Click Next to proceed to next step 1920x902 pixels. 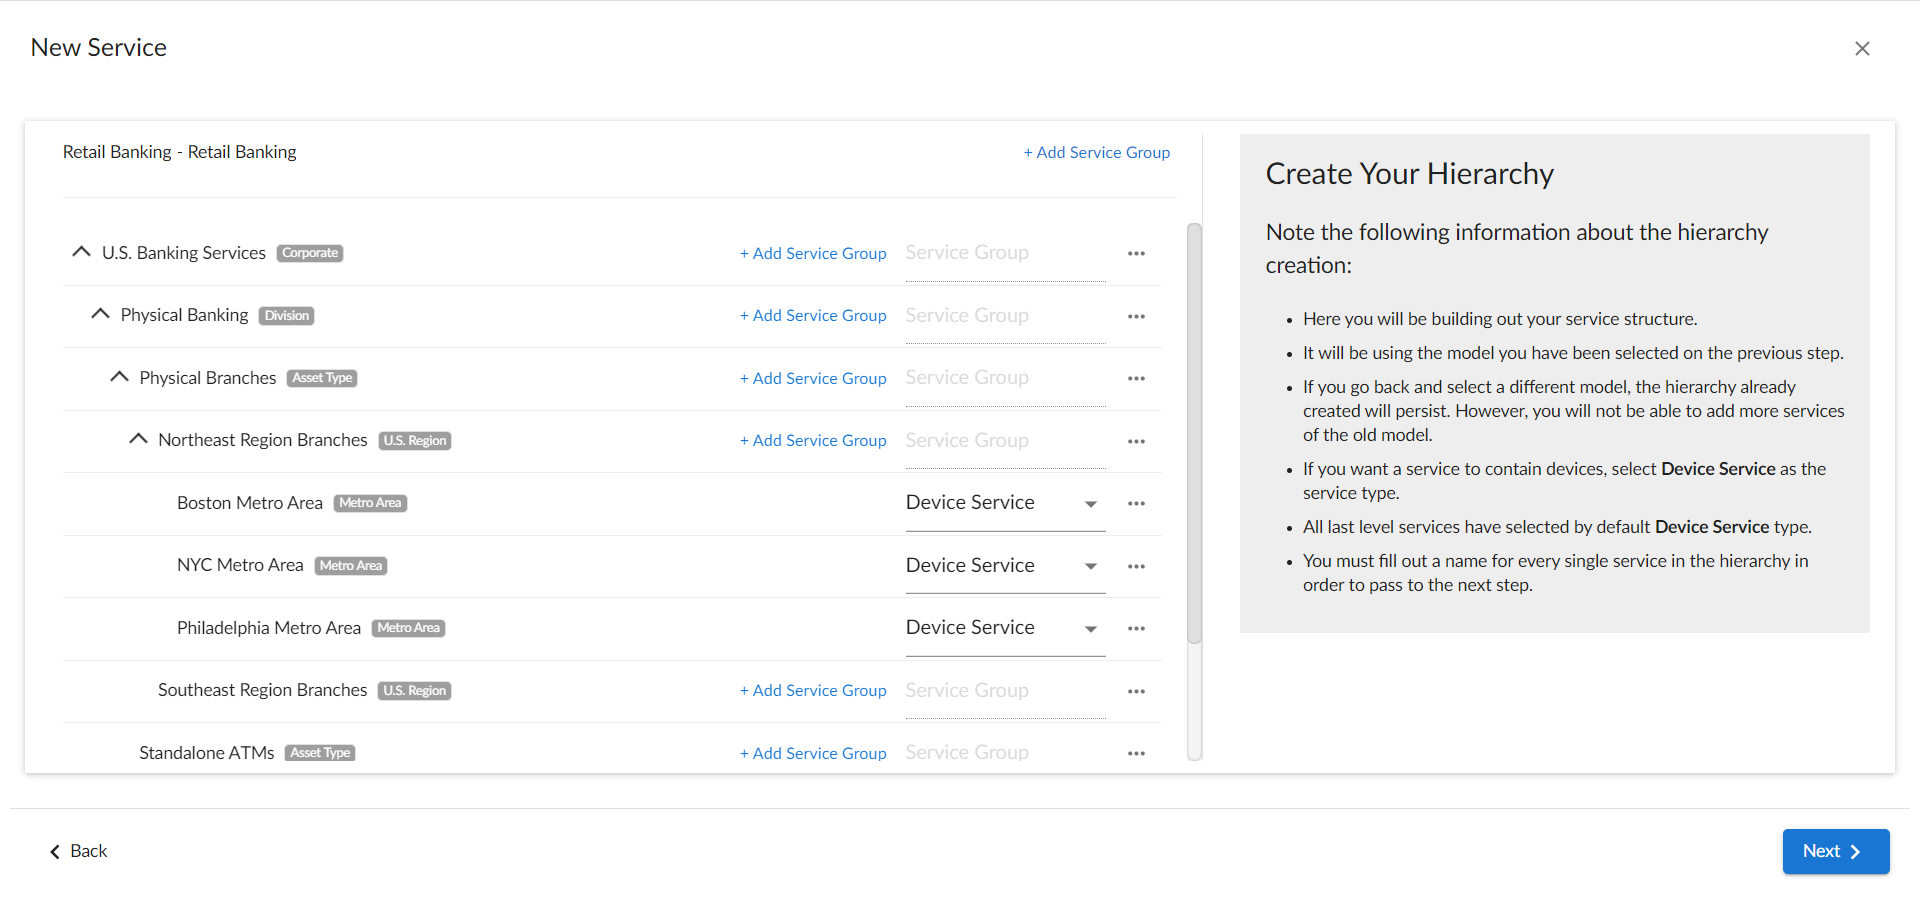[1835, 851]
